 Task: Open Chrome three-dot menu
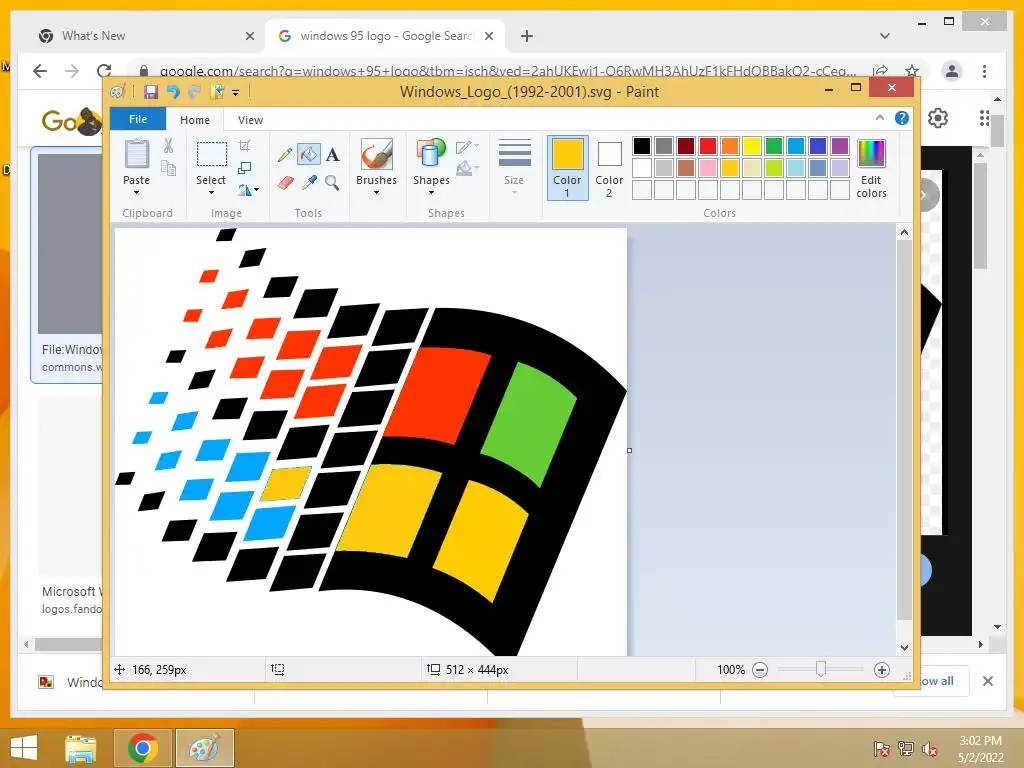click(x=984, y=71)
